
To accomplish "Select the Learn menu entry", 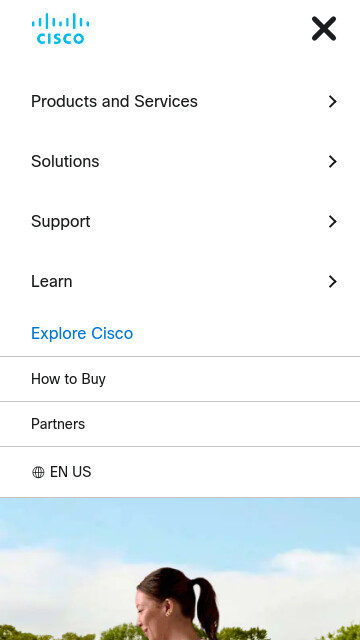I will pyautogui.click(x=52, y=281).
